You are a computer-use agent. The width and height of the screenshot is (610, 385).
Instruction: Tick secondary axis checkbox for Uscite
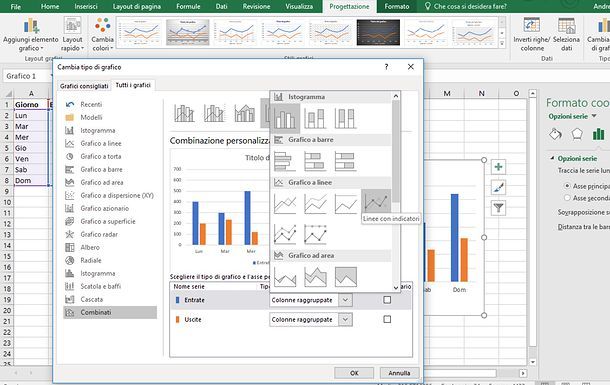pyautogui.click(x=387, y=319)
